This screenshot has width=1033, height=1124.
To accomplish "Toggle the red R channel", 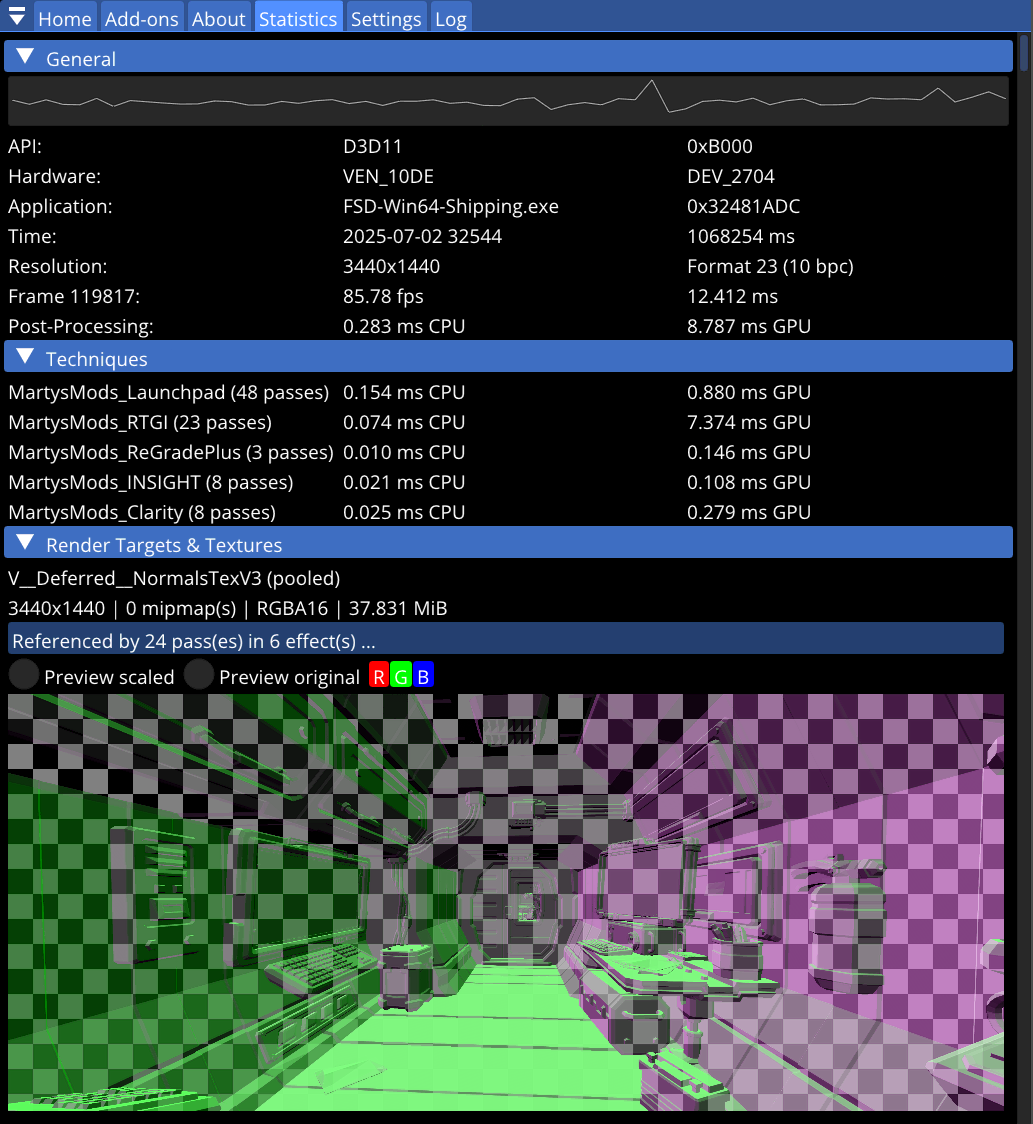I will click(379, 675).
